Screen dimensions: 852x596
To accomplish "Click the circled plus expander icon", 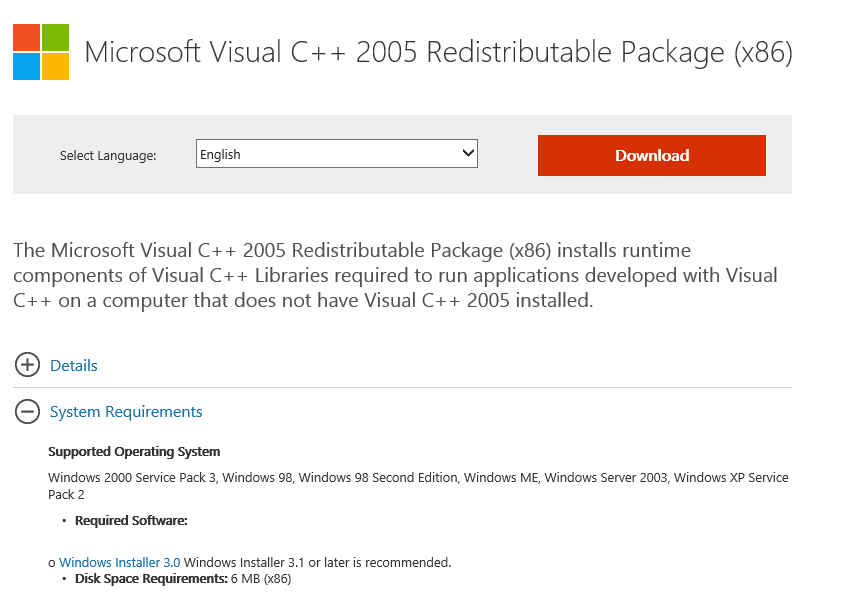I will pos(27,365).
